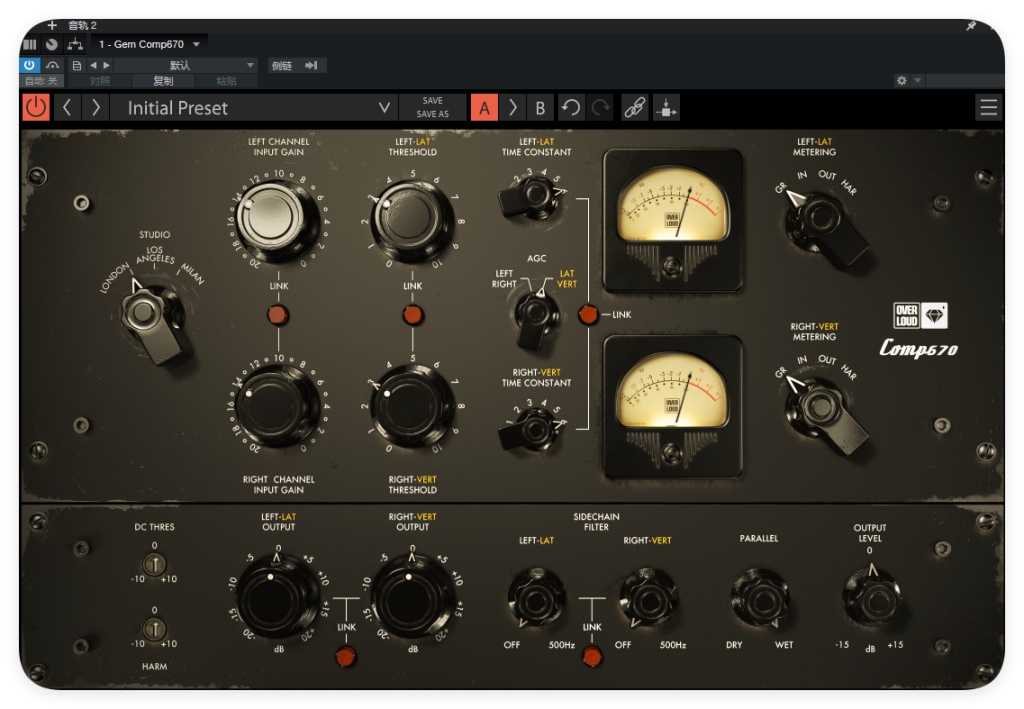Click the 侧链 sidechain button
The width and height of the screenshot is (1024, 709).
[x=281, y=65]
